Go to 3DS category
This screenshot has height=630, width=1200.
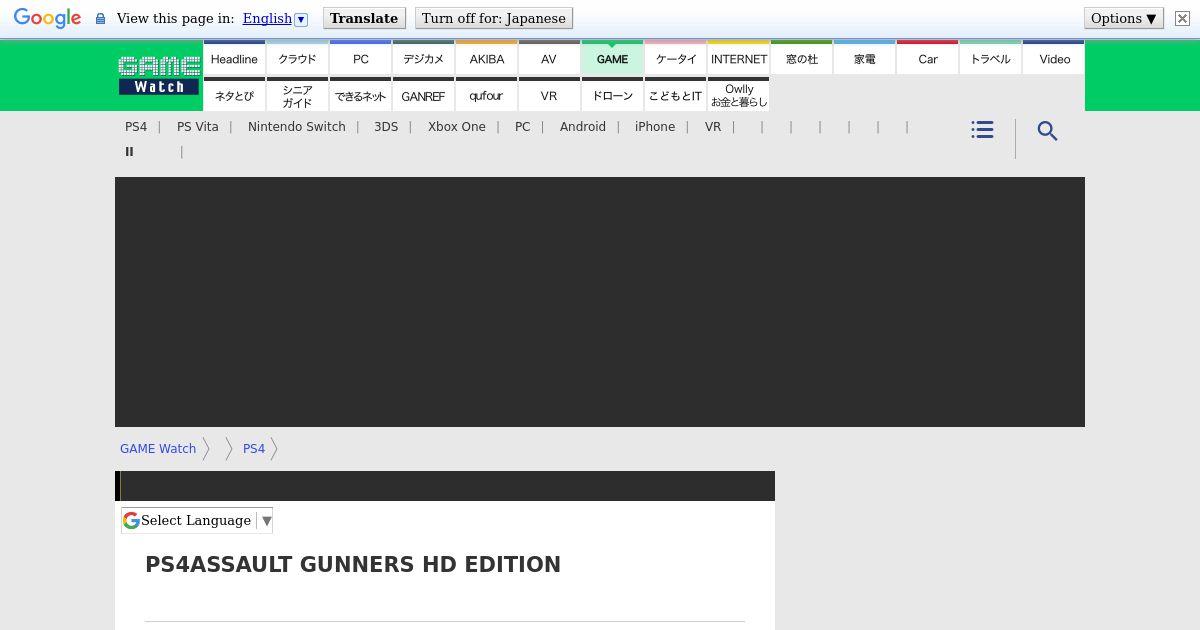(386, 127)
